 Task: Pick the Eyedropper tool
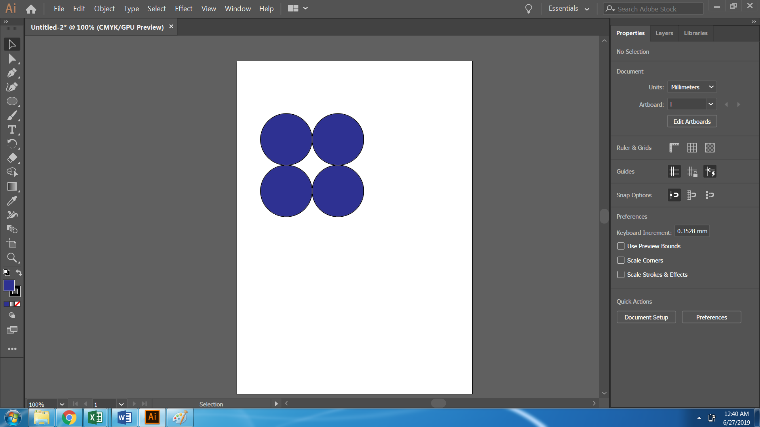(12, 200)
